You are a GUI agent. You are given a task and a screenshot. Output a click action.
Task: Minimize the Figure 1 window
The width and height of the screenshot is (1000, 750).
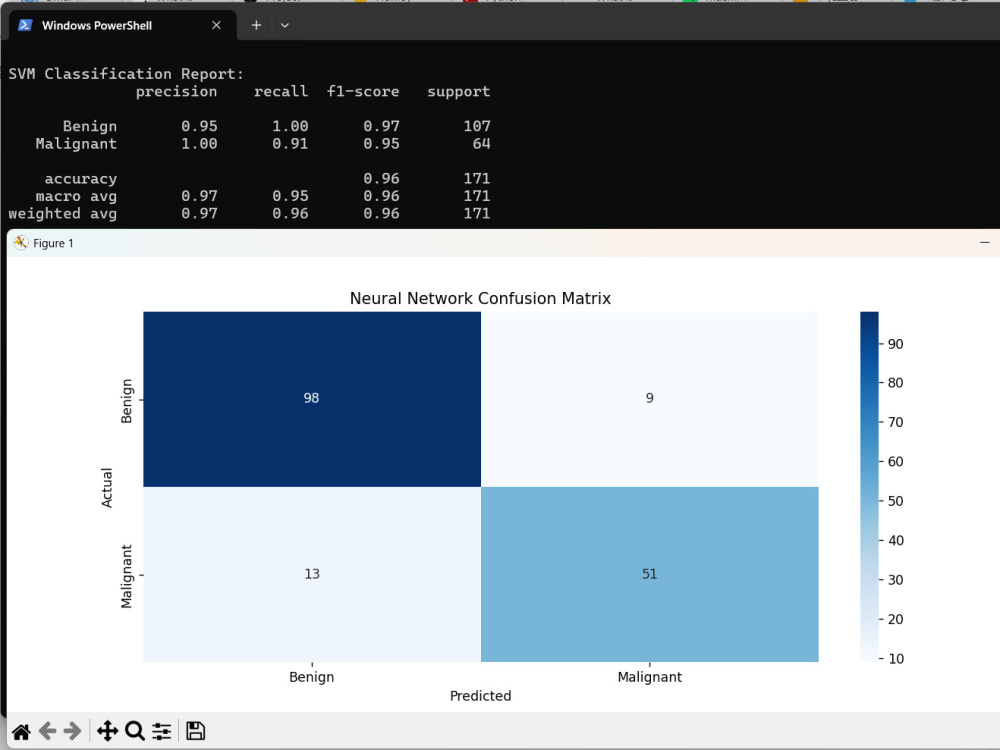pos(985,242)
